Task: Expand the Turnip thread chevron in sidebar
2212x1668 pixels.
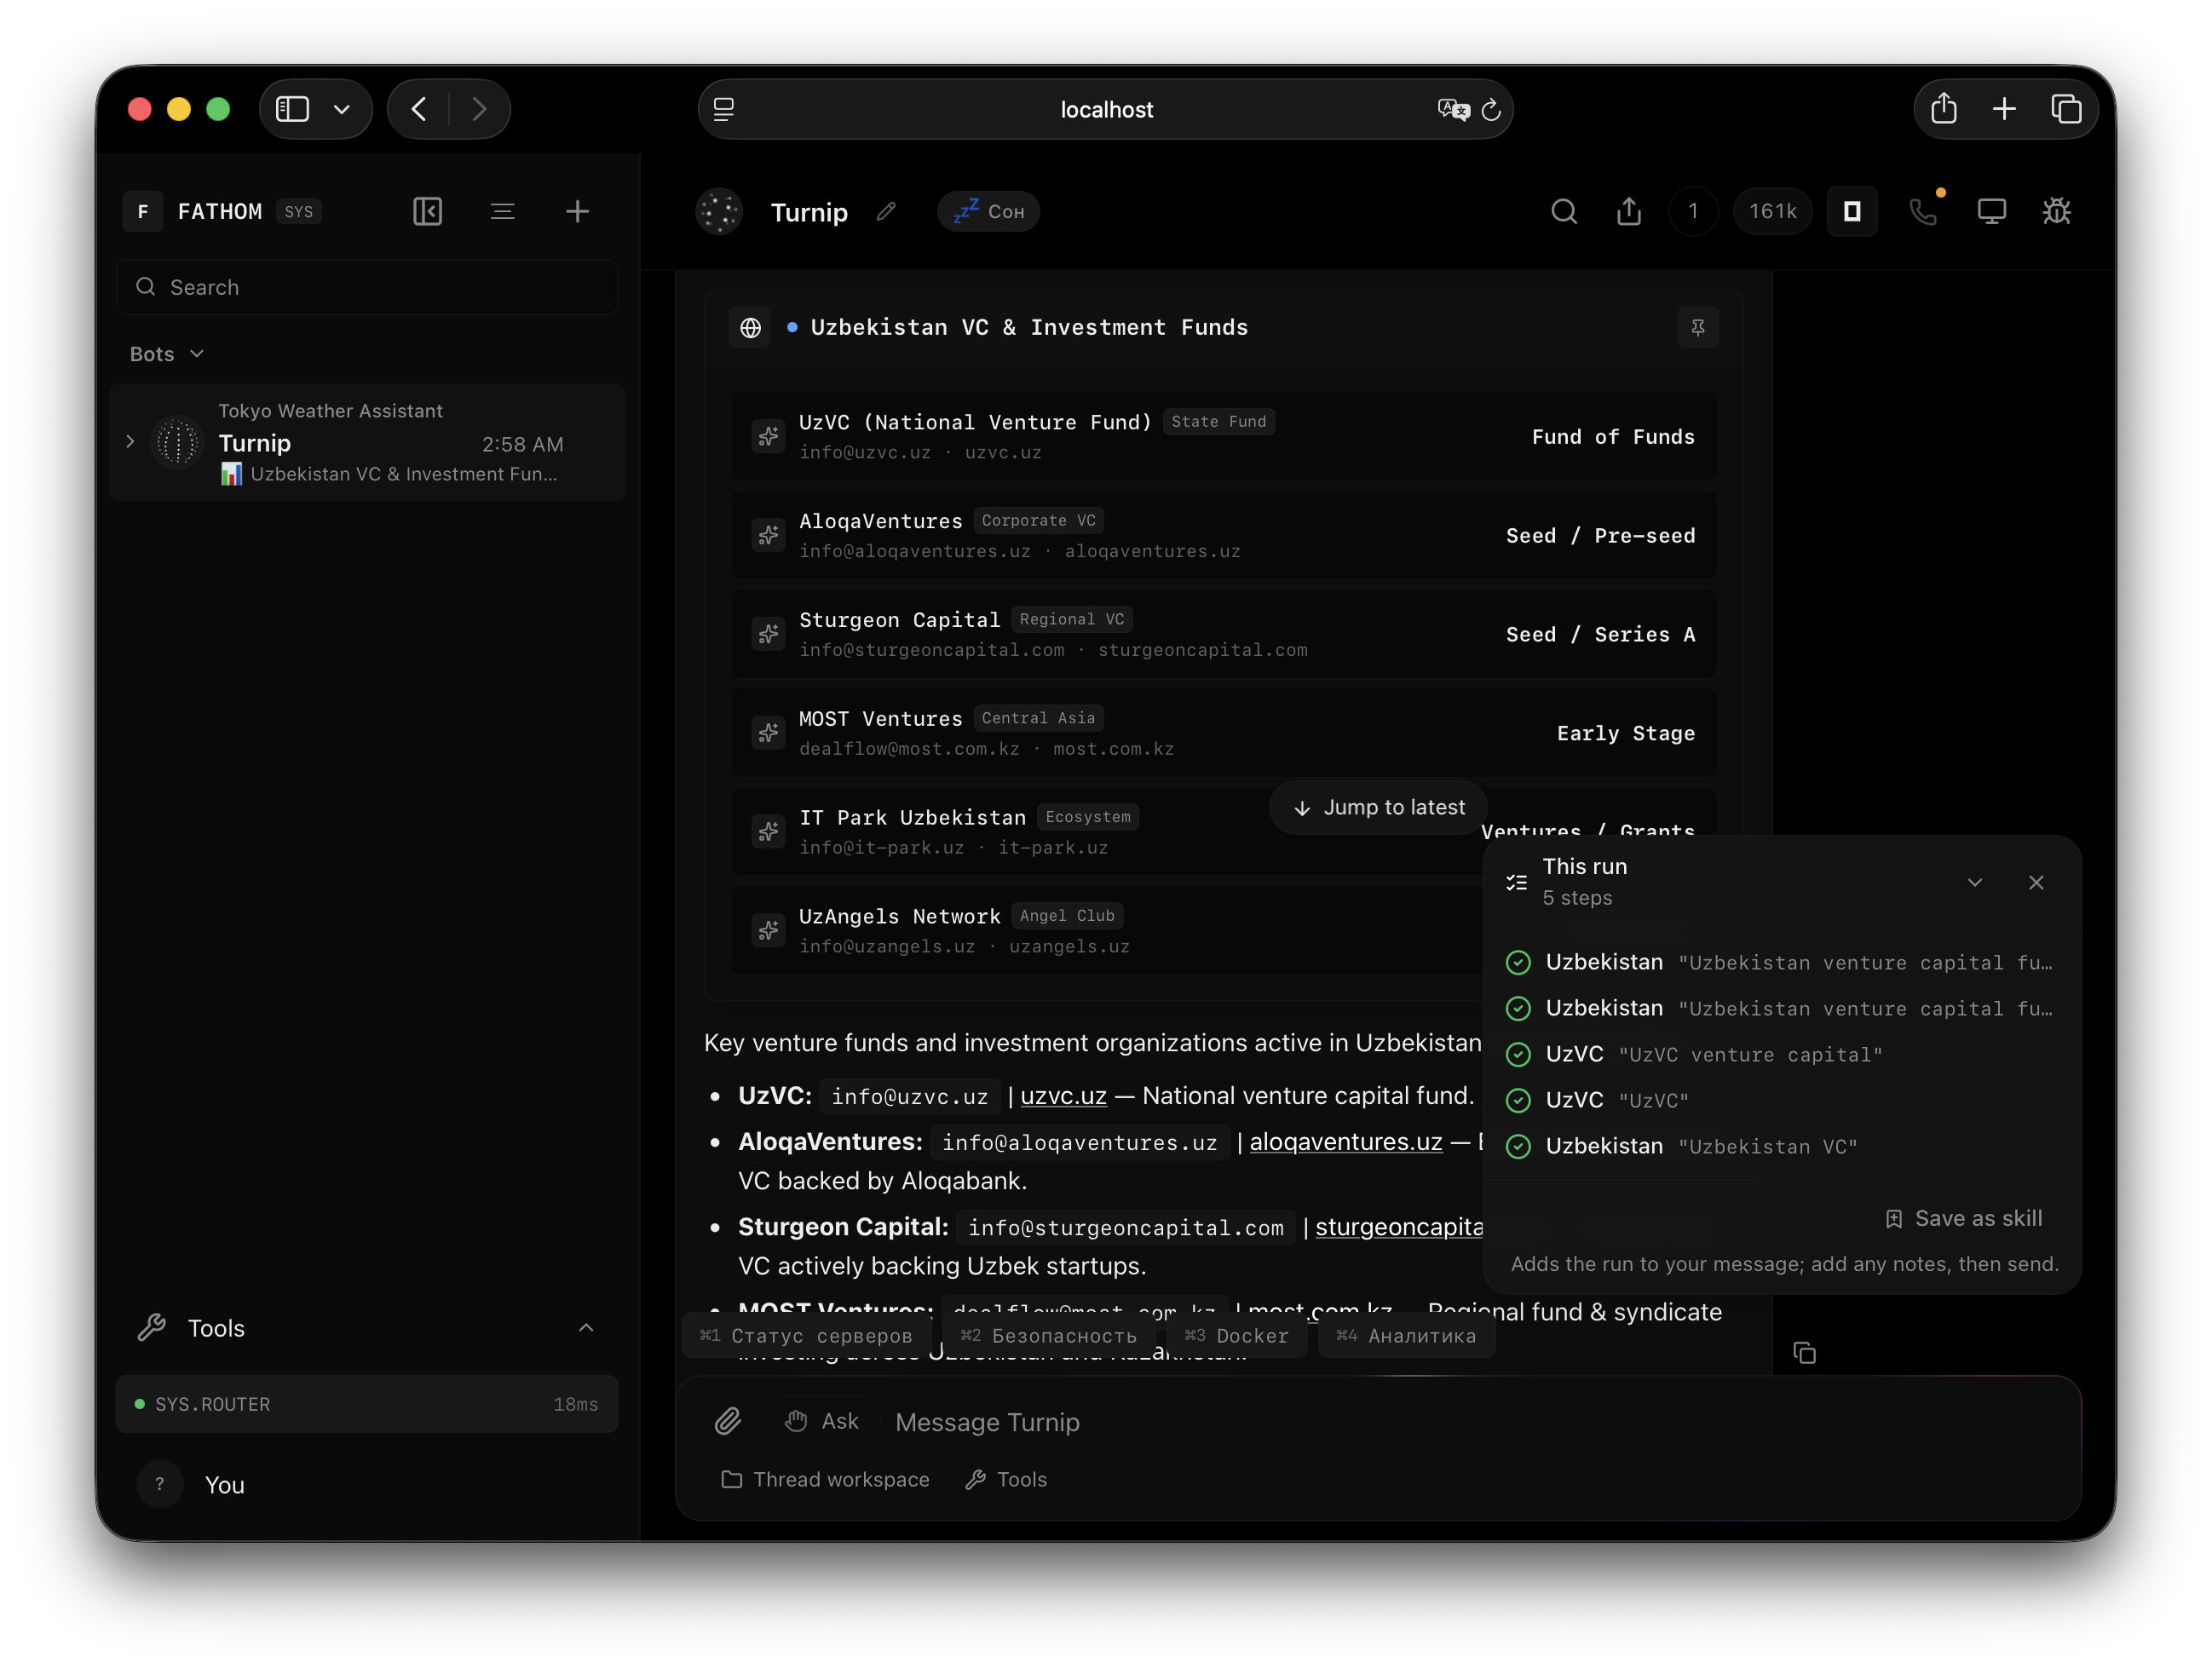Action: click(130, 441)
